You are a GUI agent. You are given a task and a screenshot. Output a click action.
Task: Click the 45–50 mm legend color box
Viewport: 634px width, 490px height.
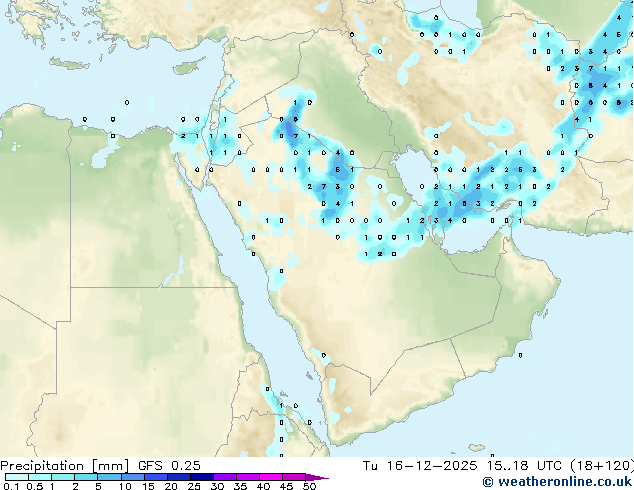(294, 477)
